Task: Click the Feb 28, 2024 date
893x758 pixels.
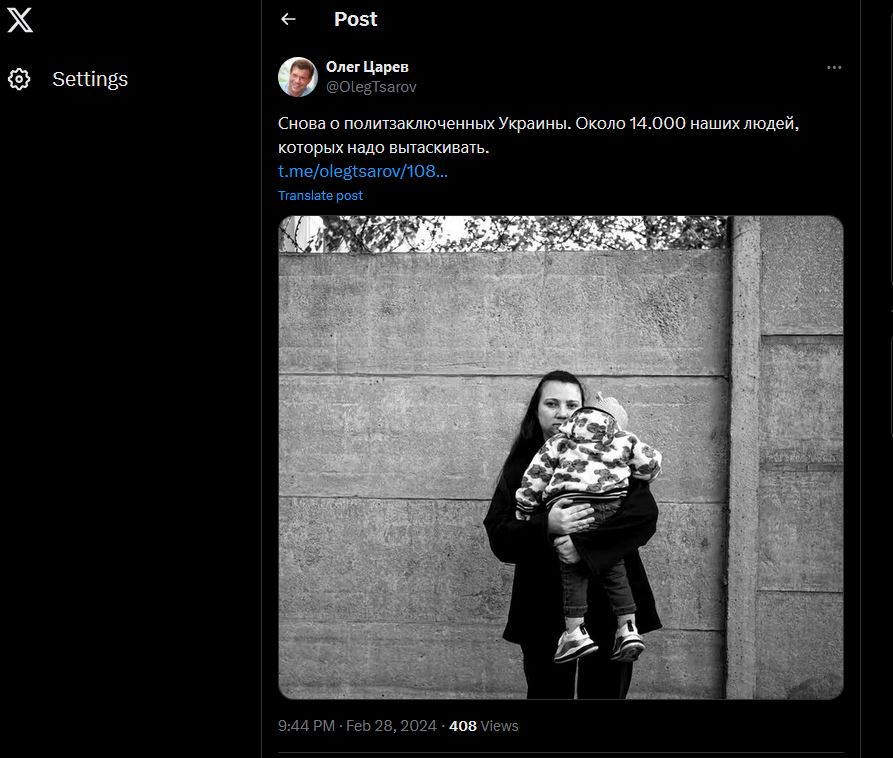Action: click(391, 726)
